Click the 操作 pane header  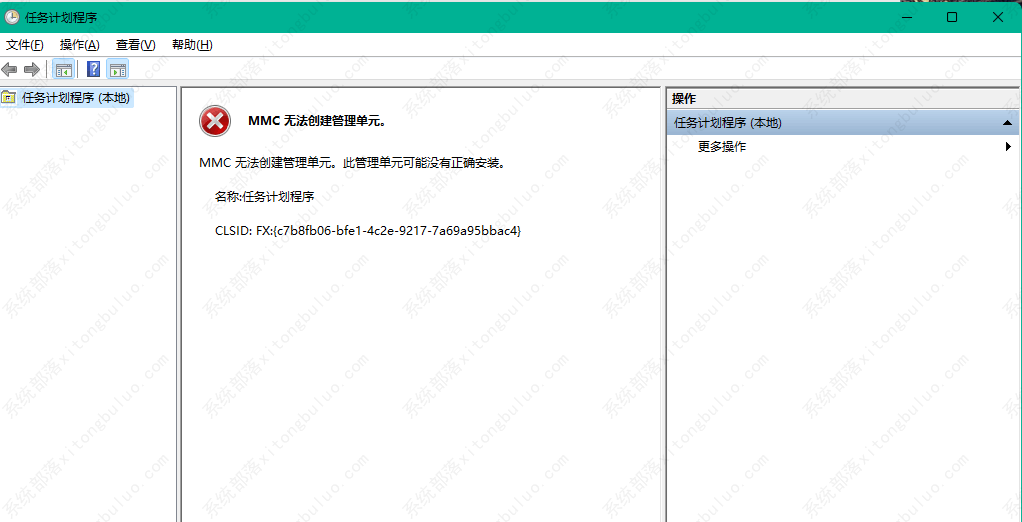pyautogui.click(x=843, y=99)
